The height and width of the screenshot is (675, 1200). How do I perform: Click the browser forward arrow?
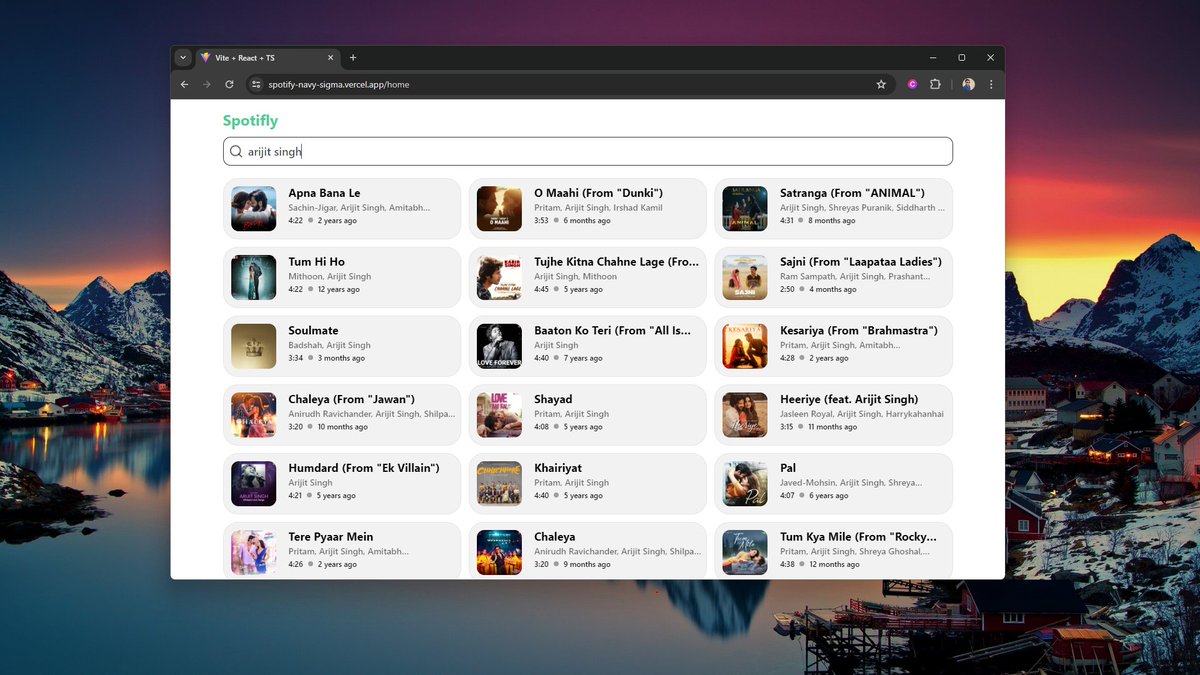(207, 85)
